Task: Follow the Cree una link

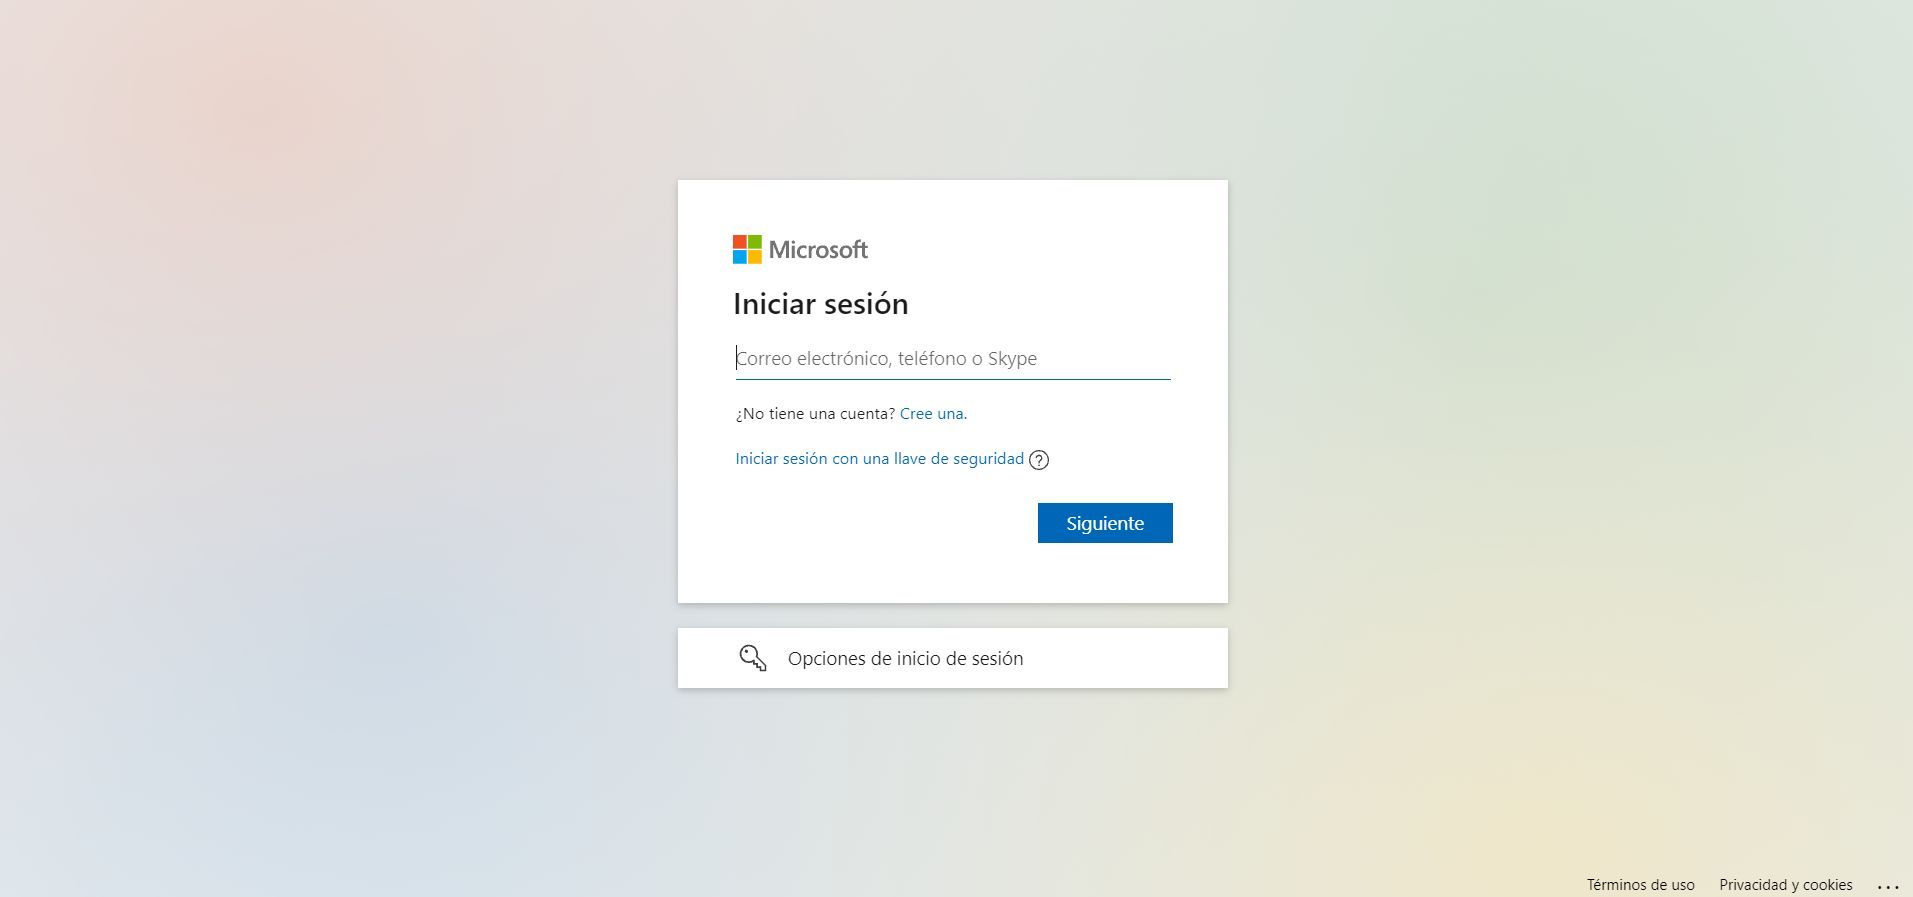Action: [x=933, y=414]
